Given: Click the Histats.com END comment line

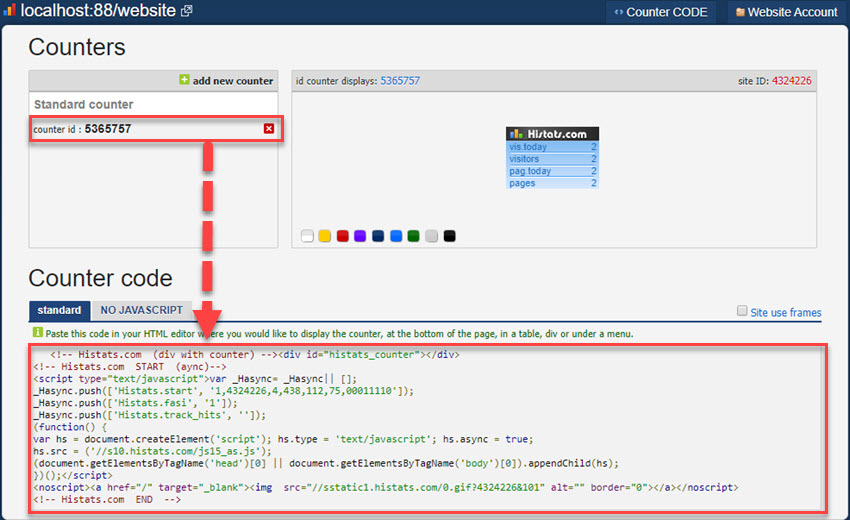Looking at the screenshot, I should click(x=107, y=499).
